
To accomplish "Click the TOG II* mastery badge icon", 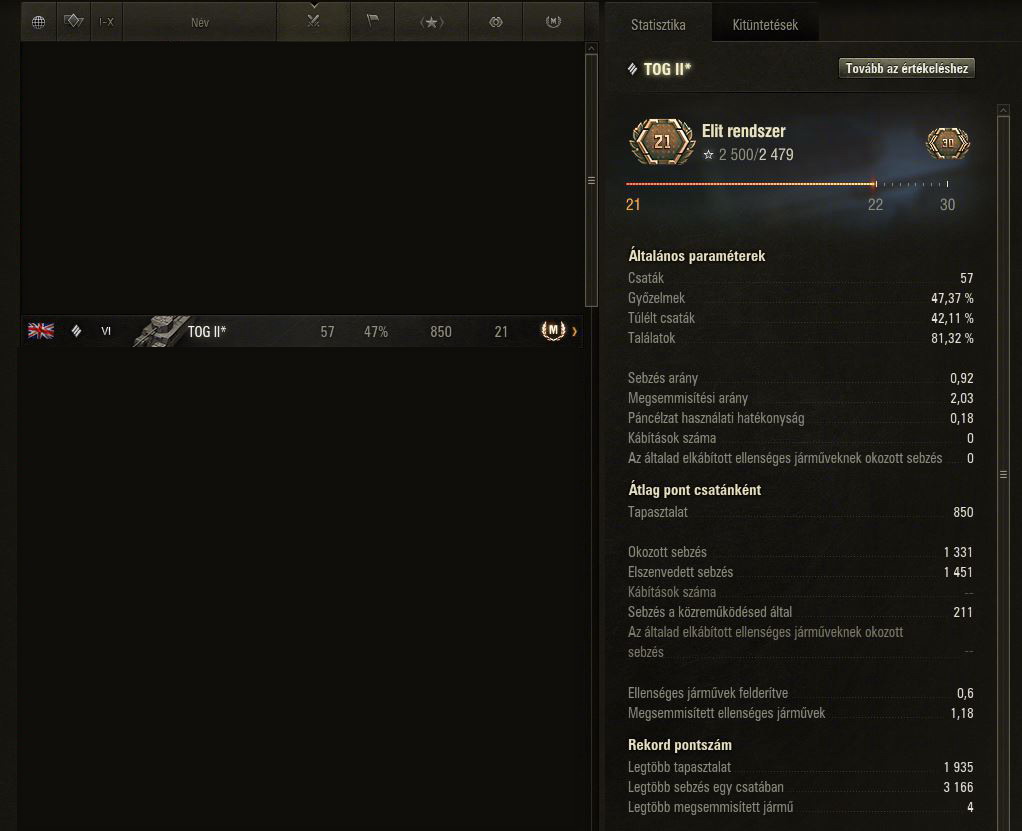I will coord(553,330).
